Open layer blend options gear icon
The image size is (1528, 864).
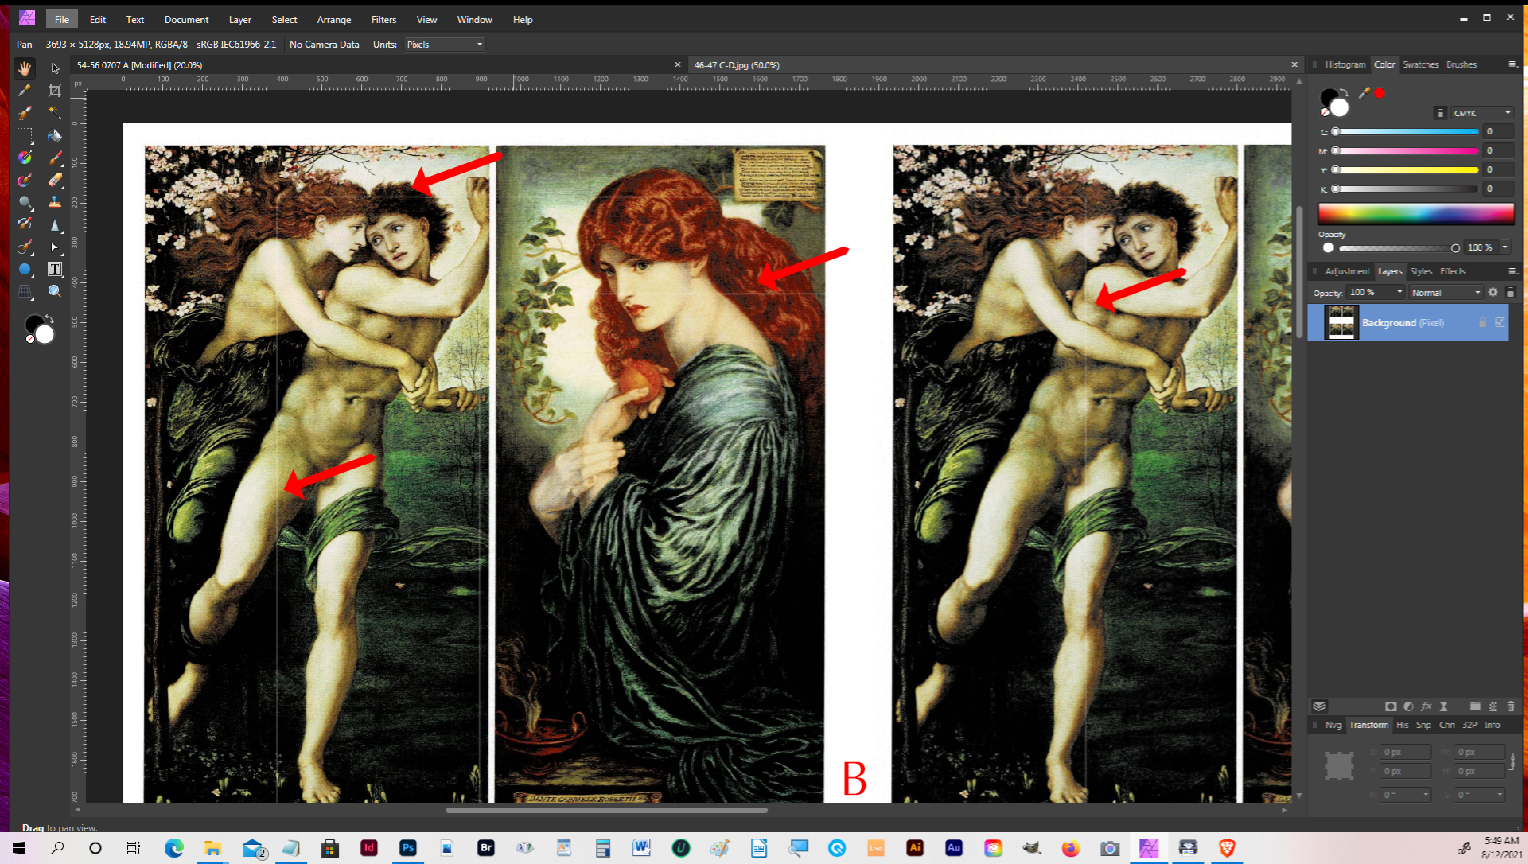[x=1493, y=293]
